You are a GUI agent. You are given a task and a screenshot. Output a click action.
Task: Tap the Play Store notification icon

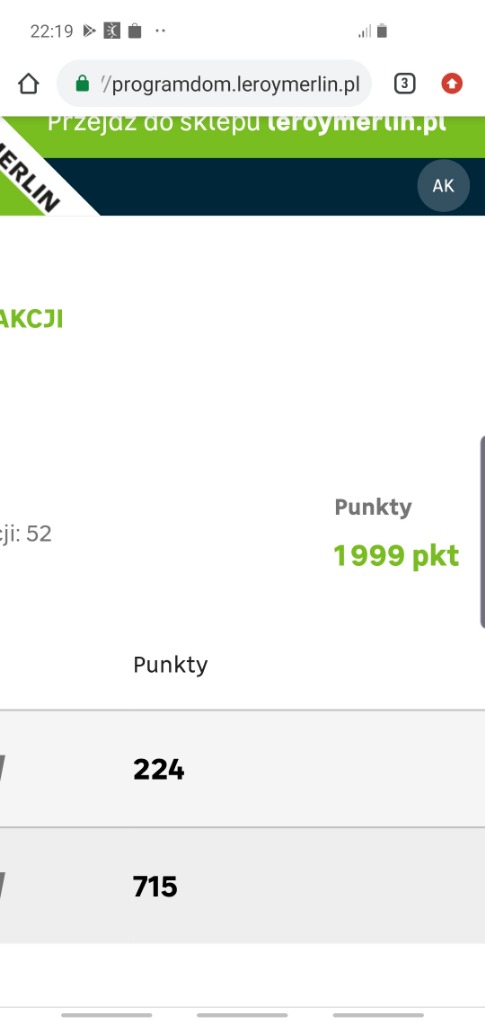click(x=89, y=31)
